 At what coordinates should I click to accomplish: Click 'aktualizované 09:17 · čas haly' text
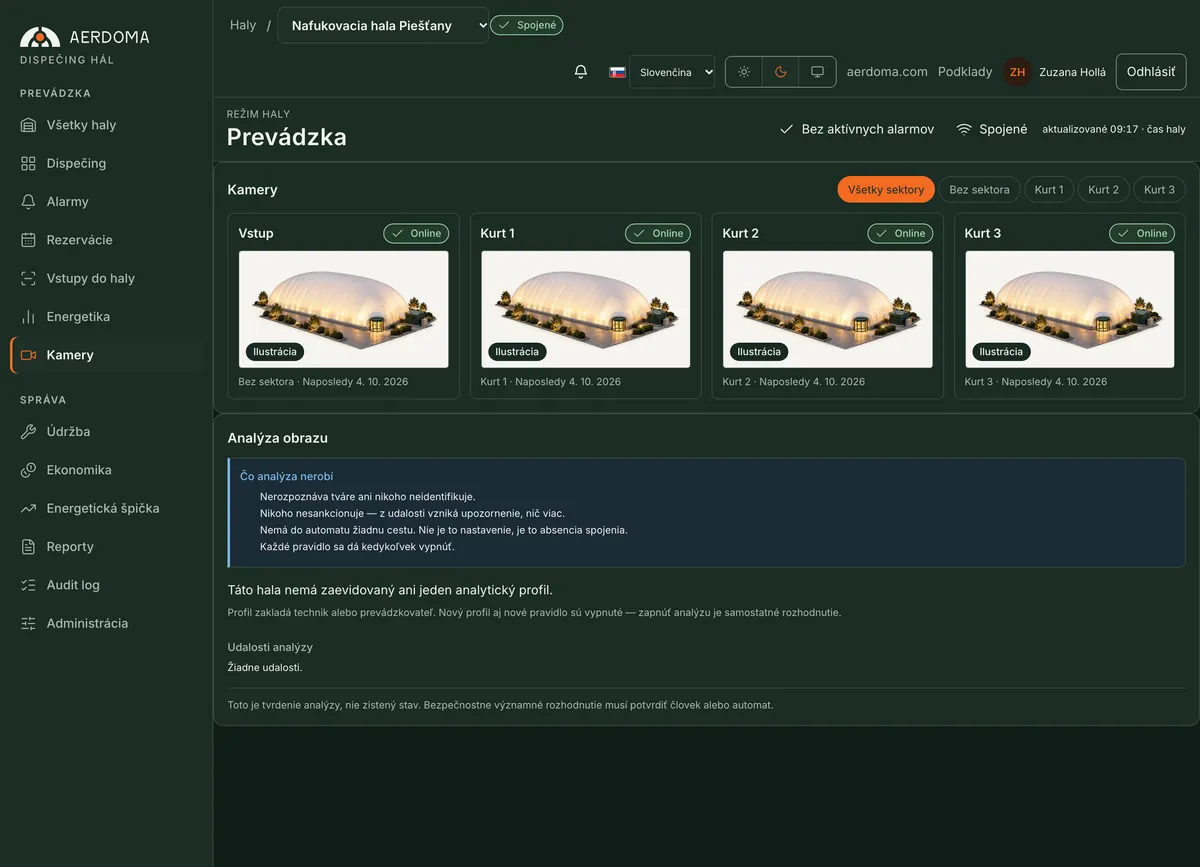click(1114, 129)
